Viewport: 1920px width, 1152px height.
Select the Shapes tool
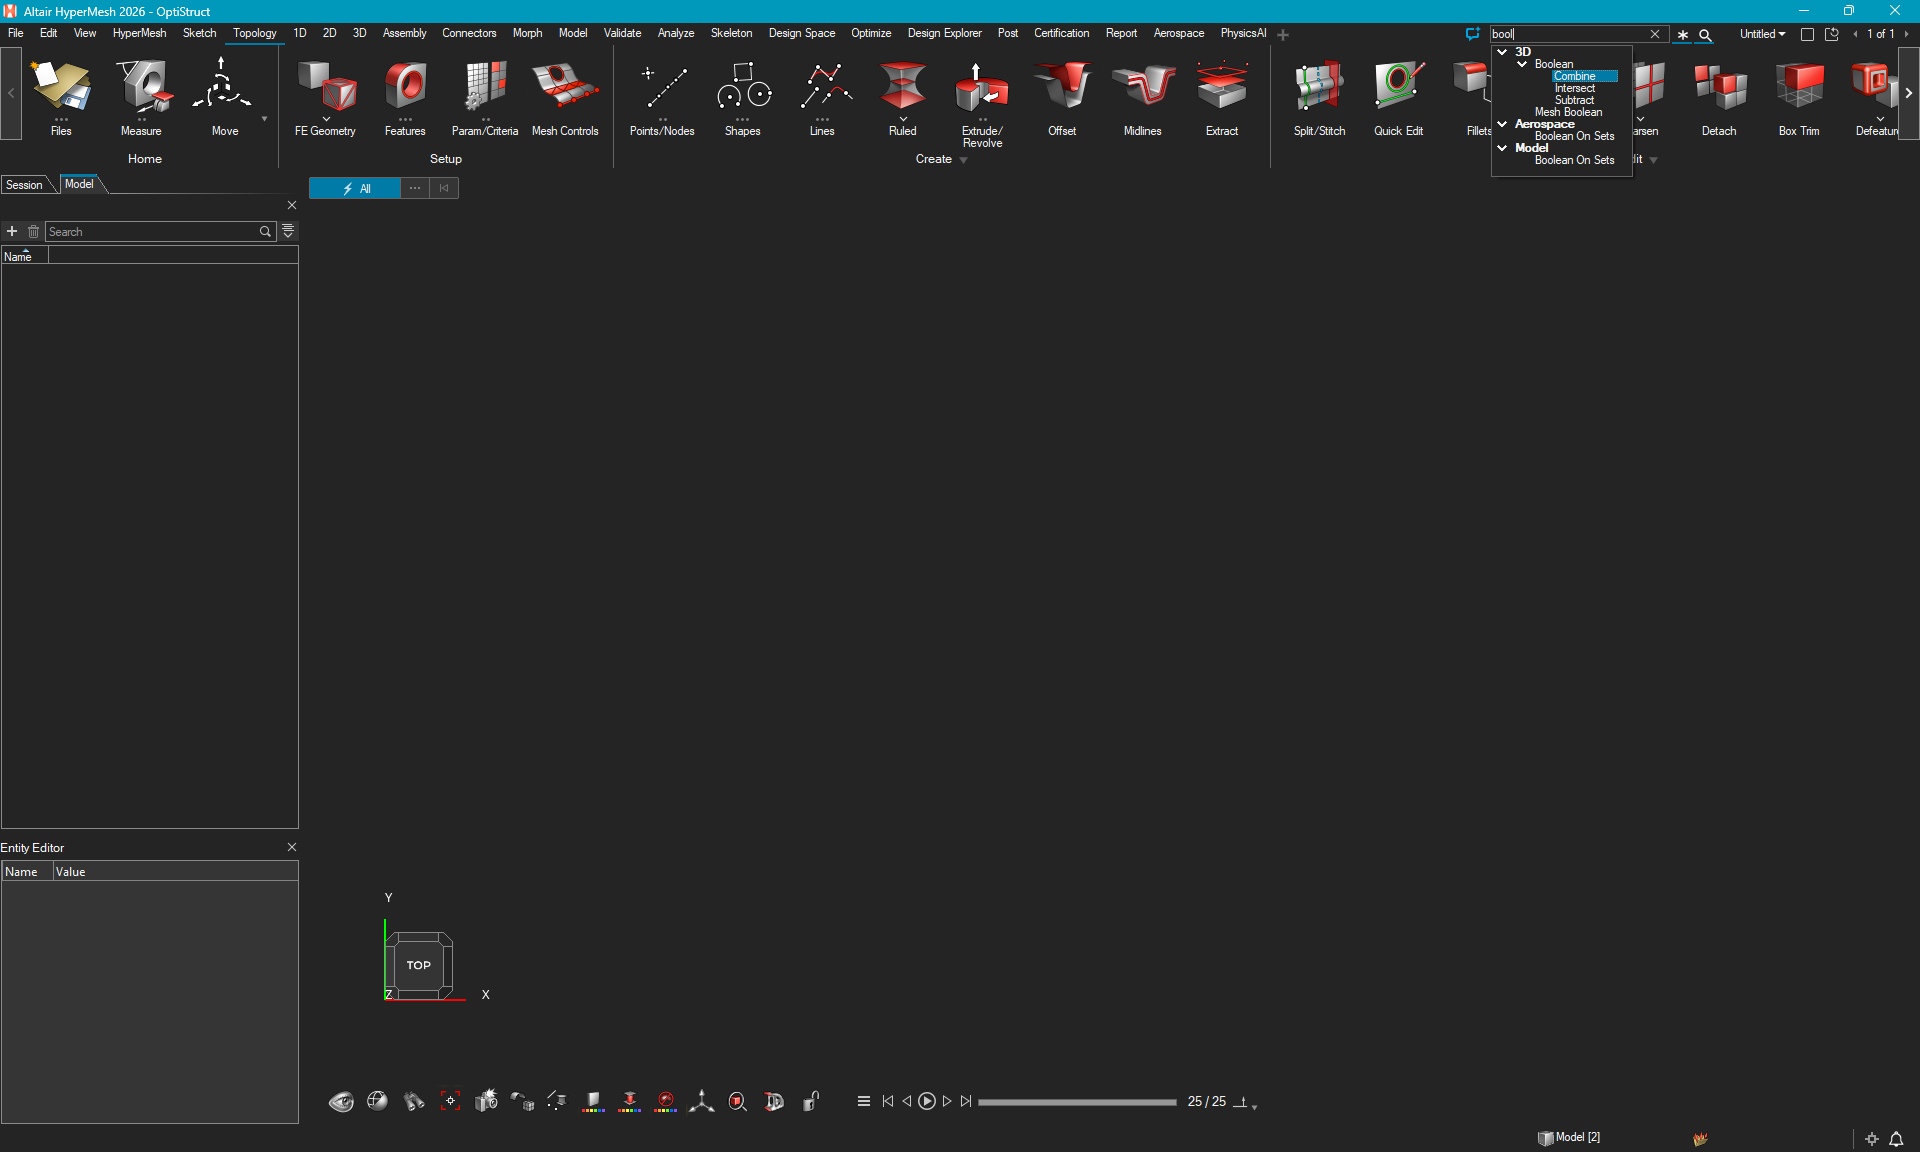click(743, 98)
